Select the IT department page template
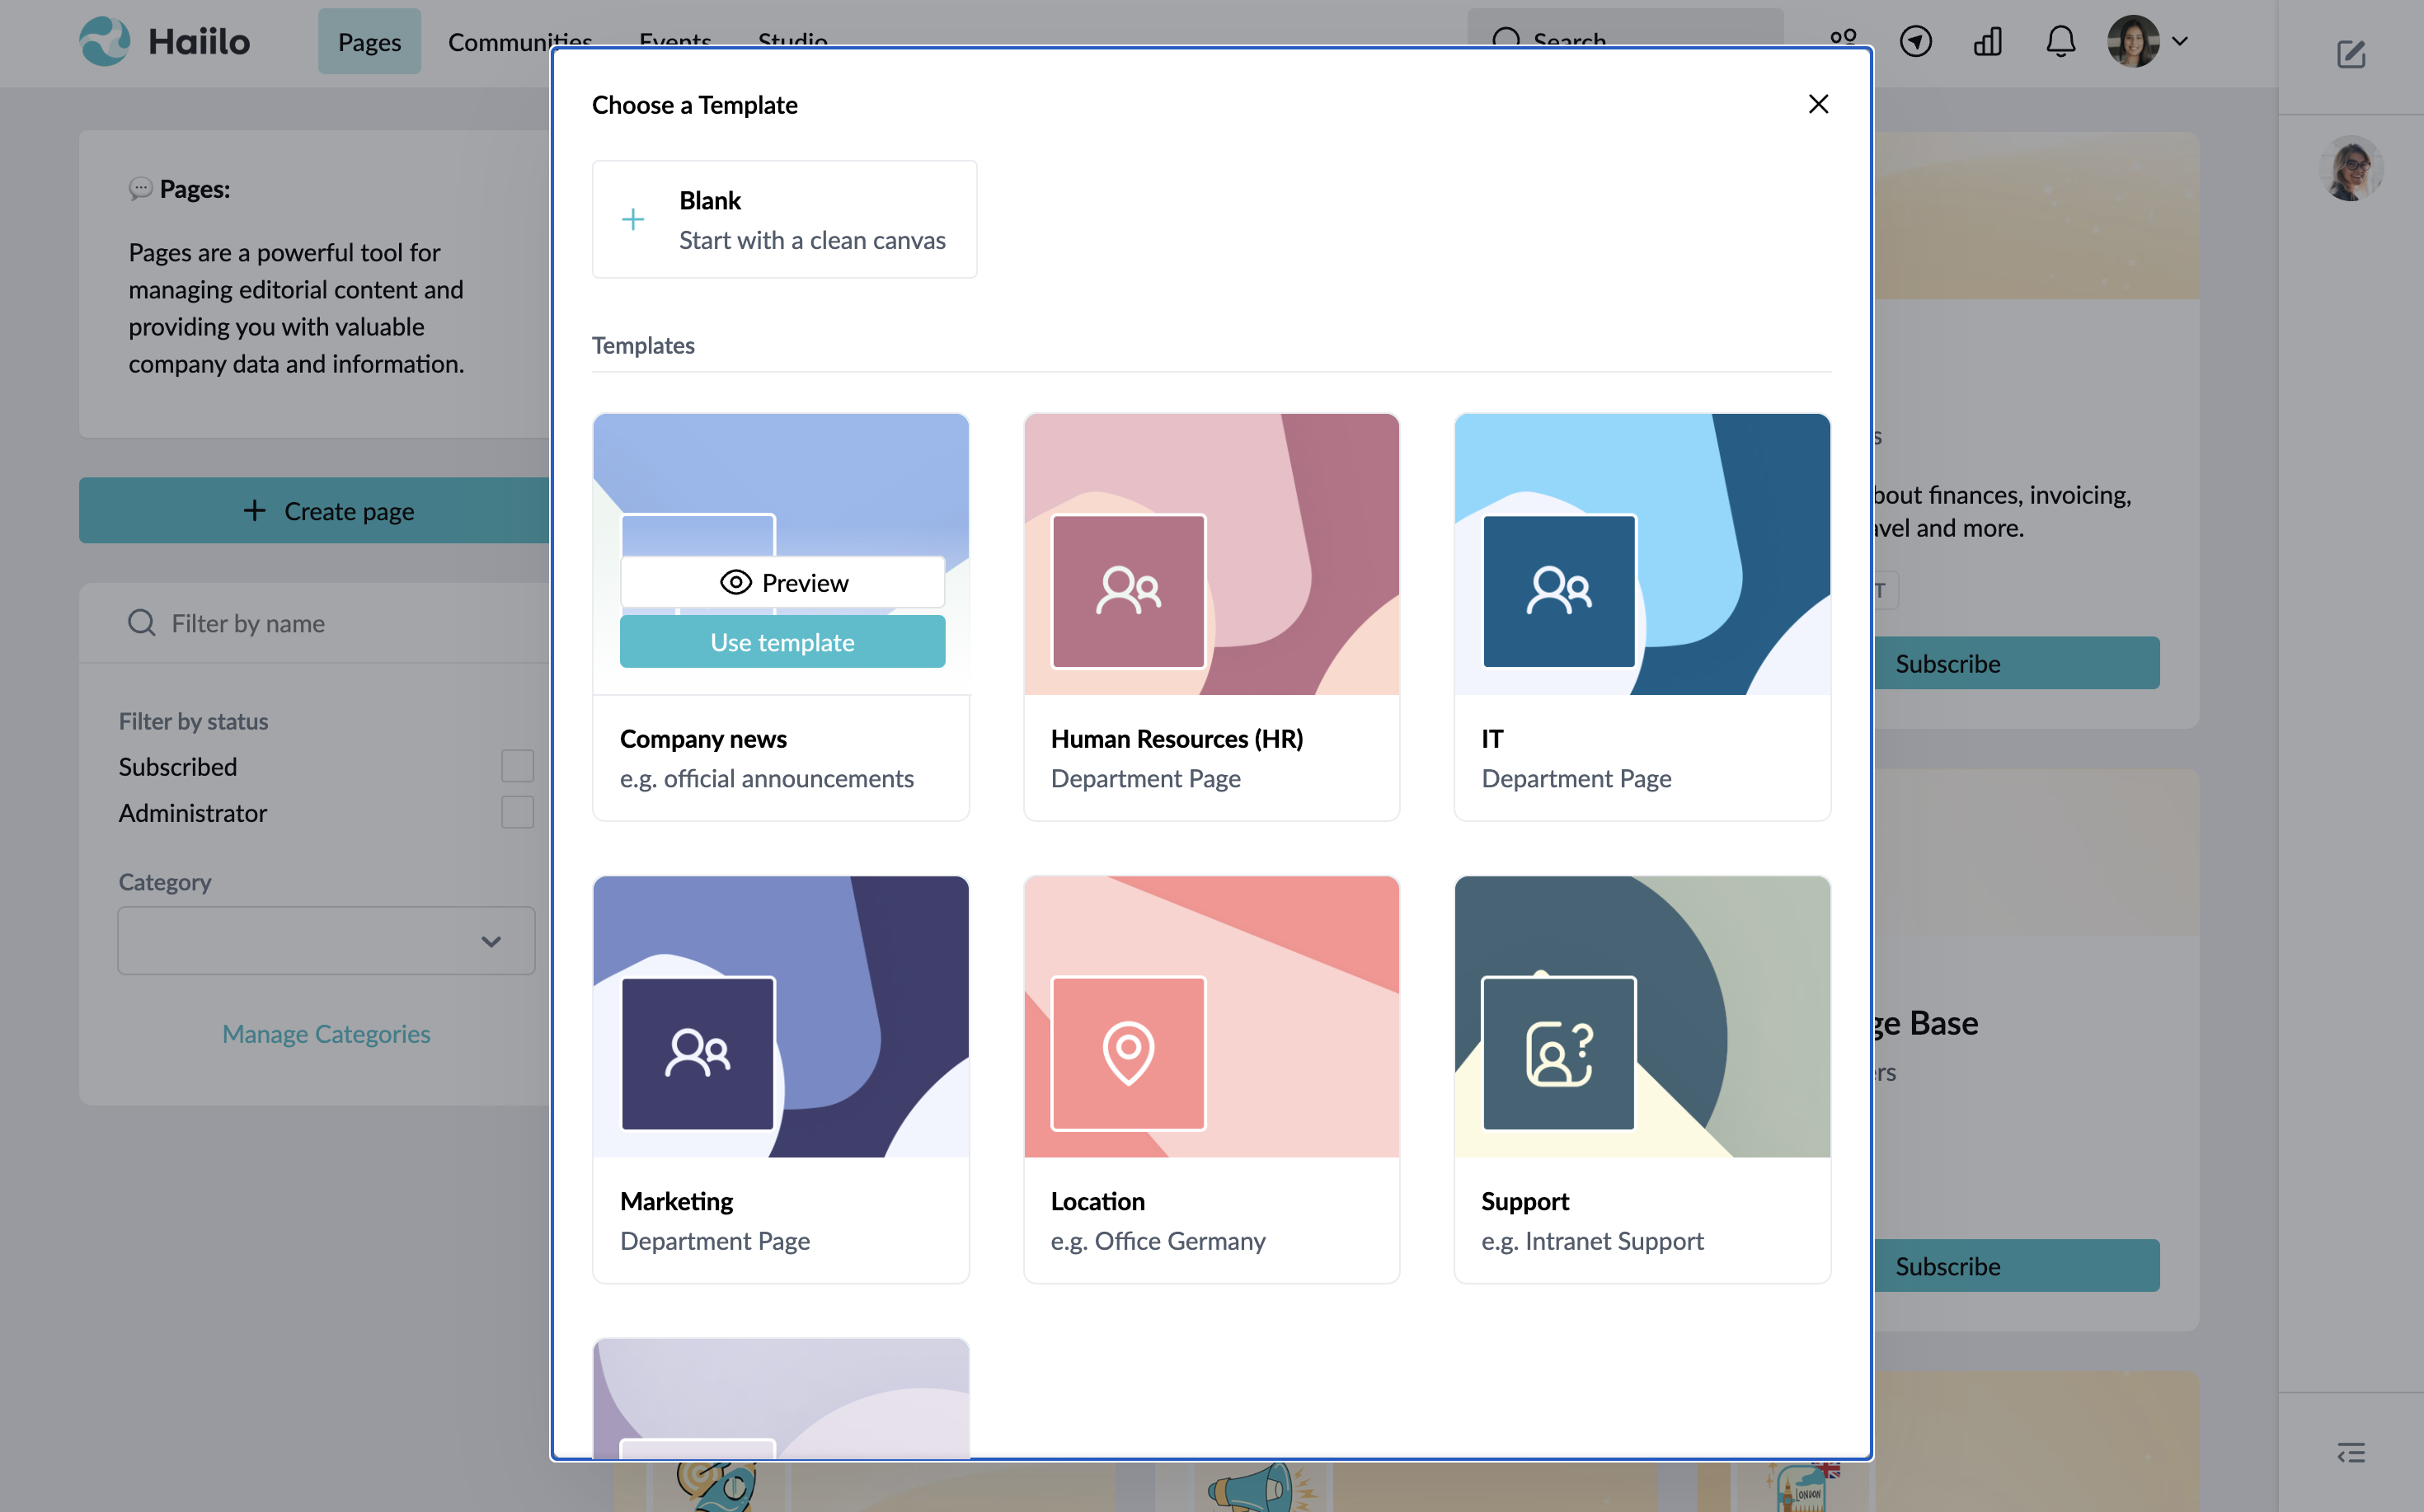This screenshot has height=1512, width=2424. pyautogui.click(x=1642, y=617)
